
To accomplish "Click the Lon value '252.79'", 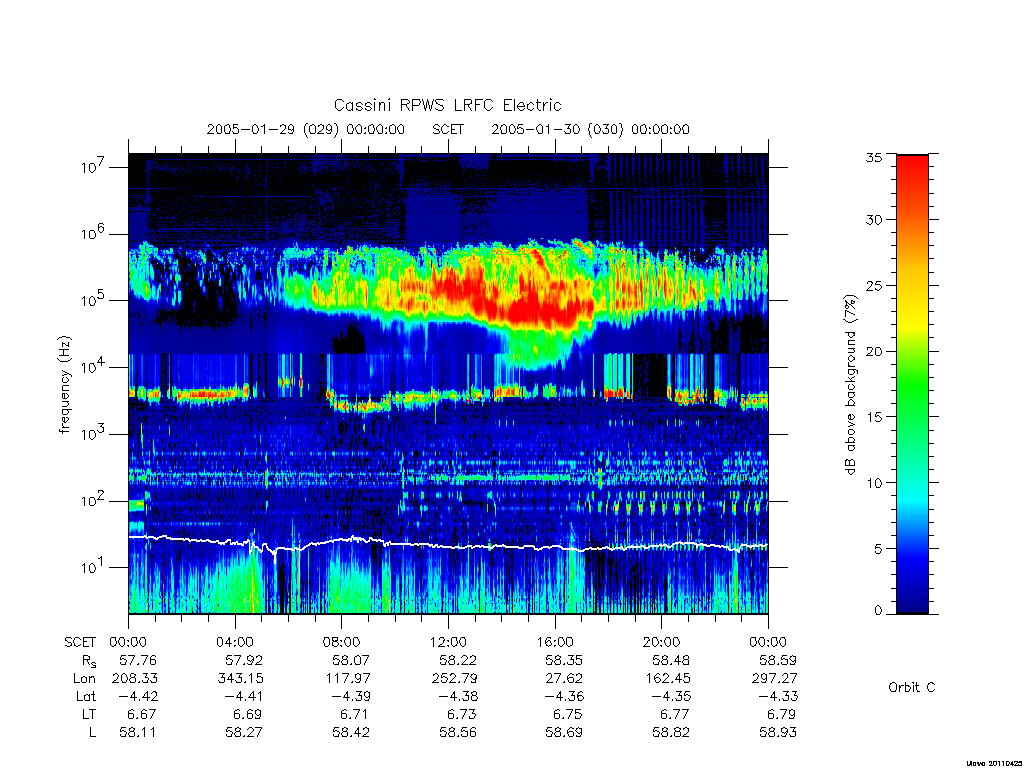I will point(455,679).
